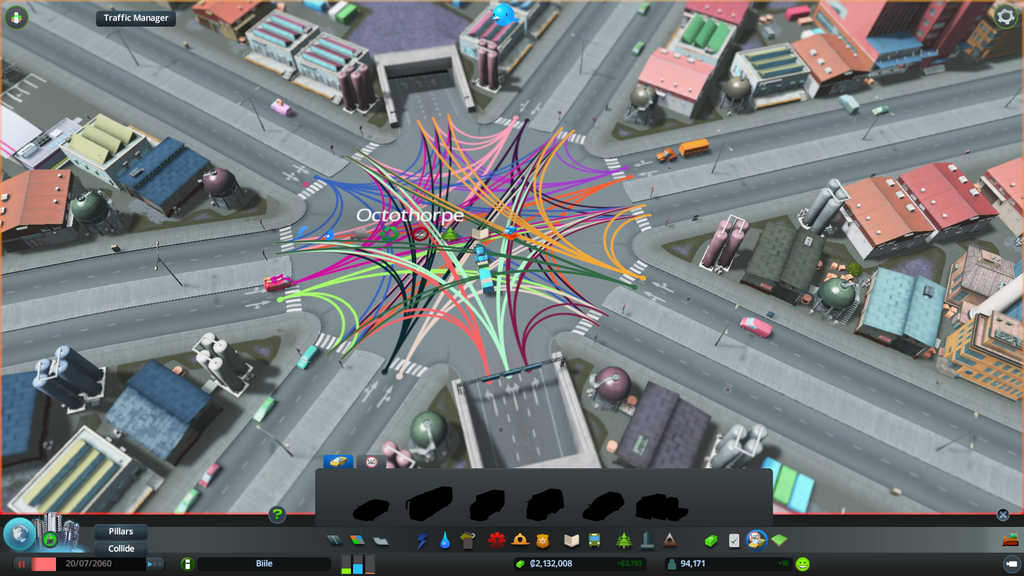This screenshot has width=1024, height=576.
Task: Click the green unlock milestones icon
Action: point(50,540)
